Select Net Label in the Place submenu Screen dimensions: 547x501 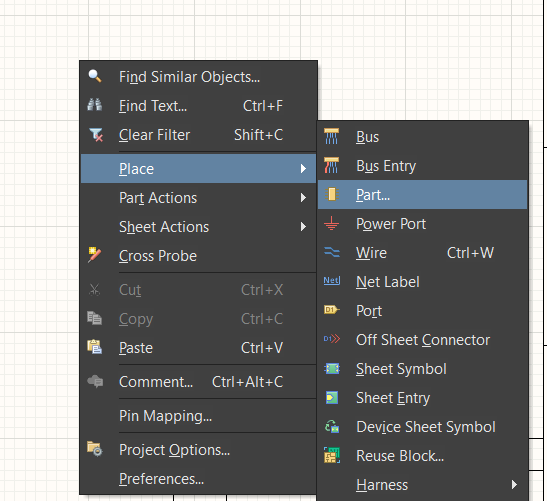click(x=422, y=282)
